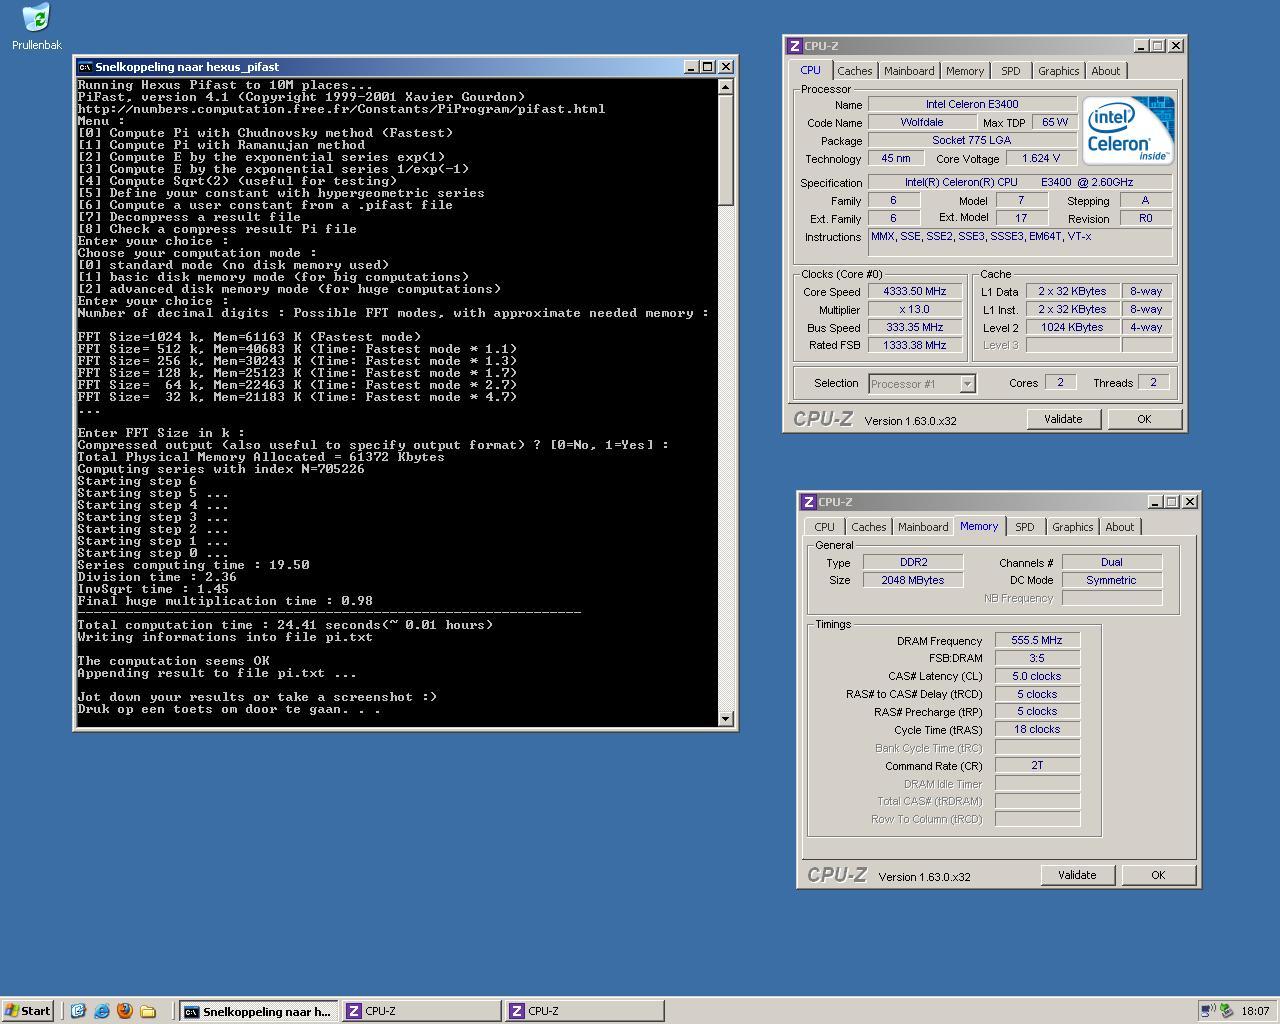1280x1024 pixels.
Task: Click the console icon in the pifast title bar
Action: click(85, 67)
